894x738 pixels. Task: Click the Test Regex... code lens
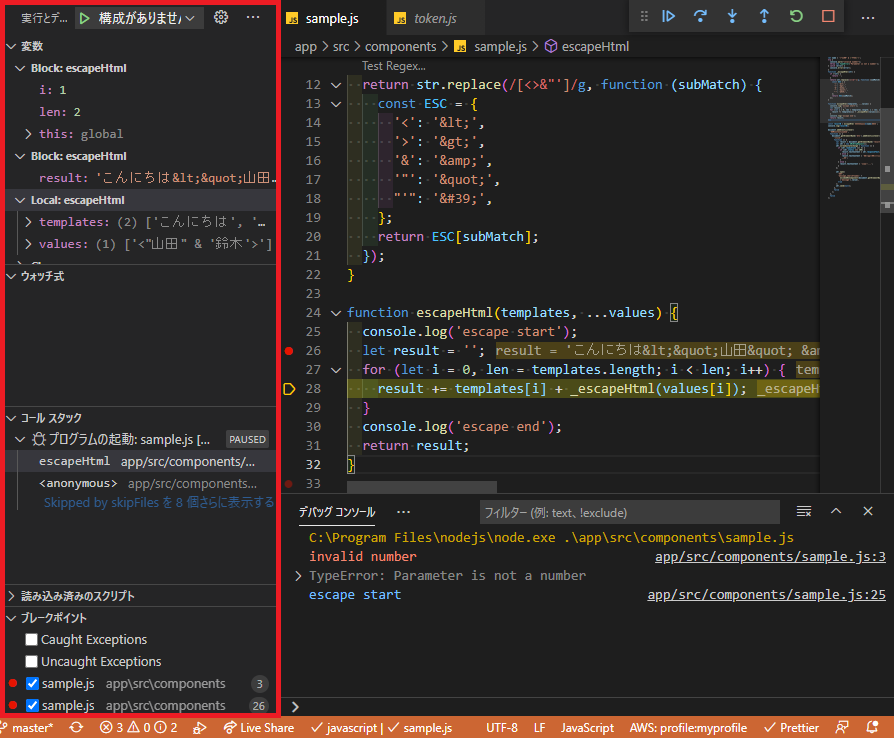coord(393,66)
